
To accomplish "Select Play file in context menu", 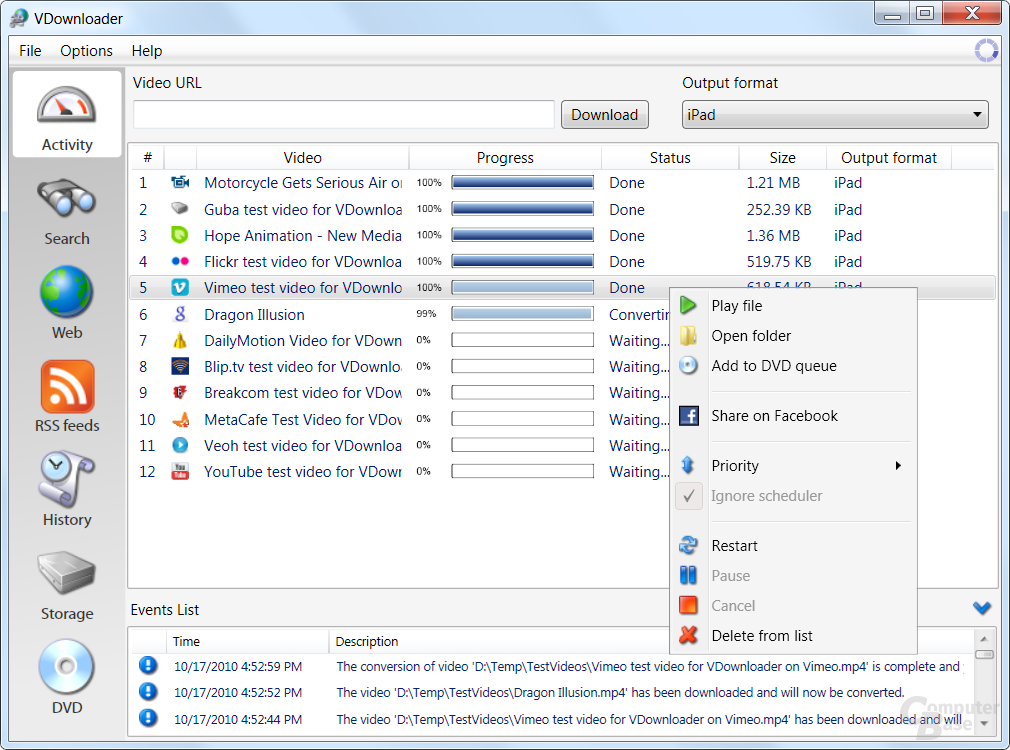I will pyautogui.click(x=736, y=306).
